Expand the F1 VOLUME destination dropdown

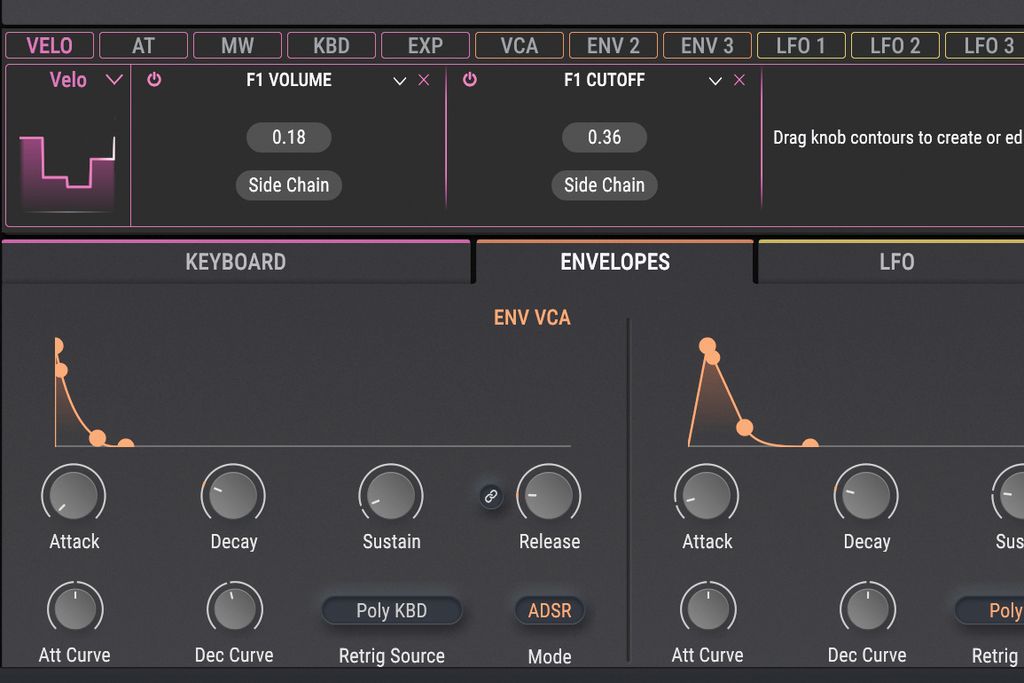(x=400, y=81)
